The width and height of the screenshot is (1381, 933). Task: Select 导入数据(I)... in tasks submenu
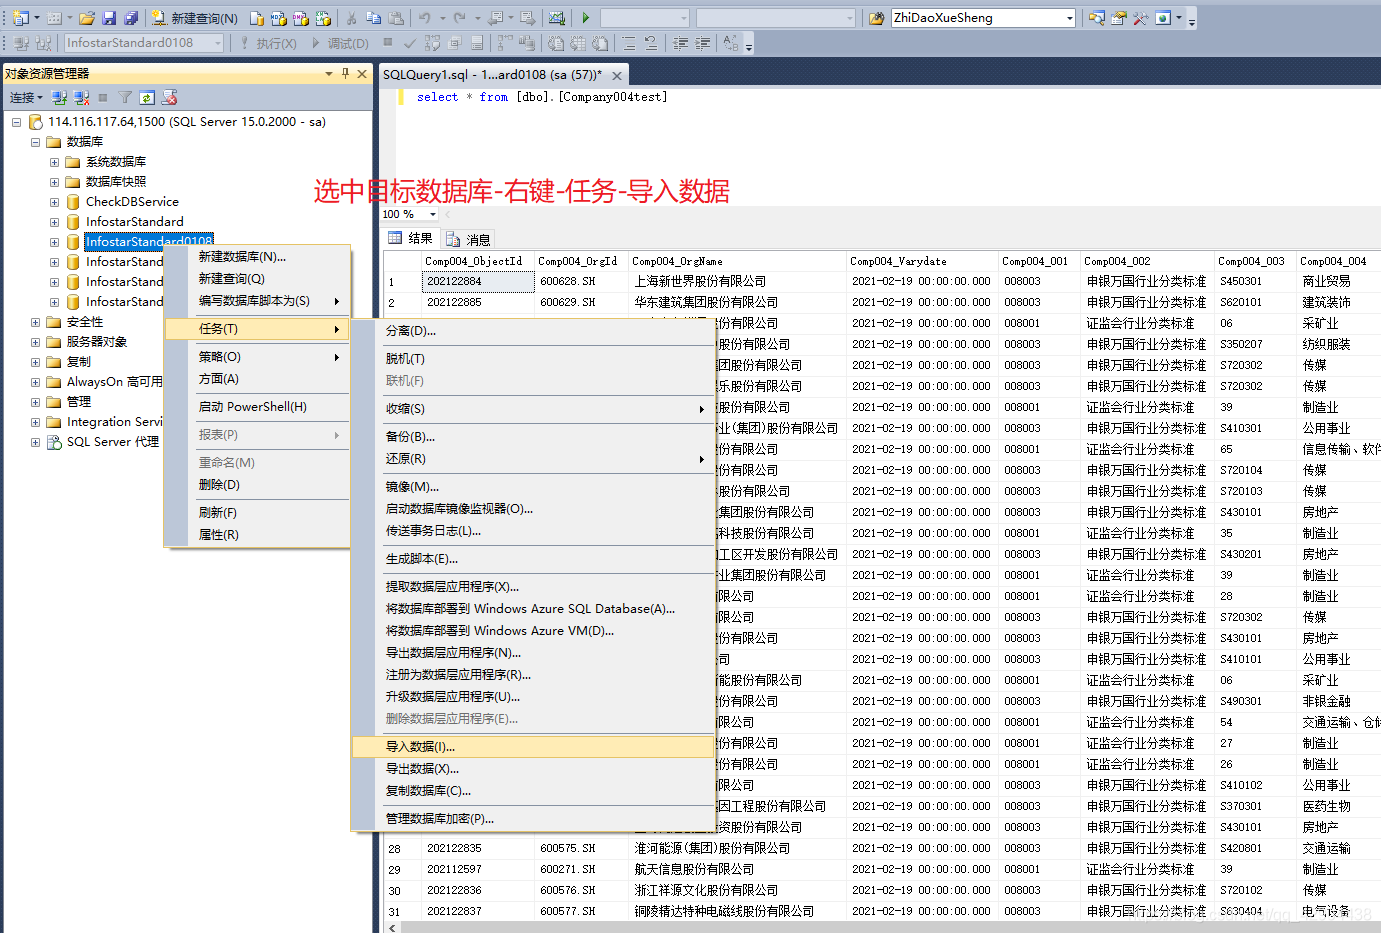533,747
